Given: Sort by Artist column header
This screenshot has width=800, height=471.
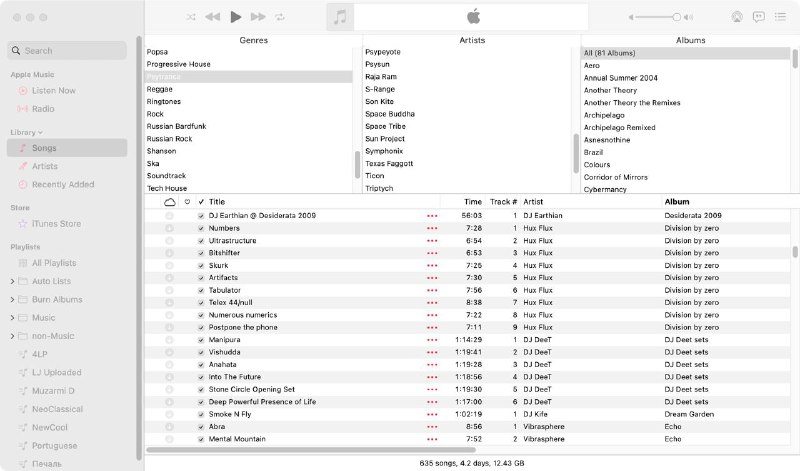Looking at the screenshot, I should click(533, 202).
